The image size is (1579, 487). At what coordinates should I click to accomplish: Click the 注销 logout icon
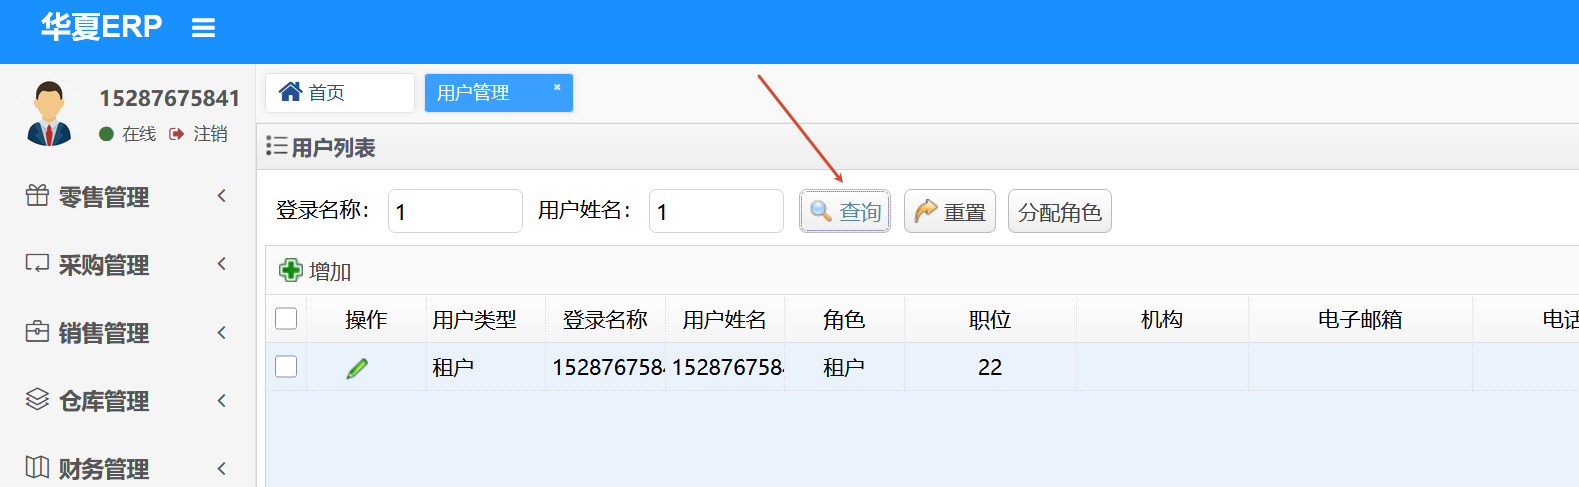tap(177, 134)
